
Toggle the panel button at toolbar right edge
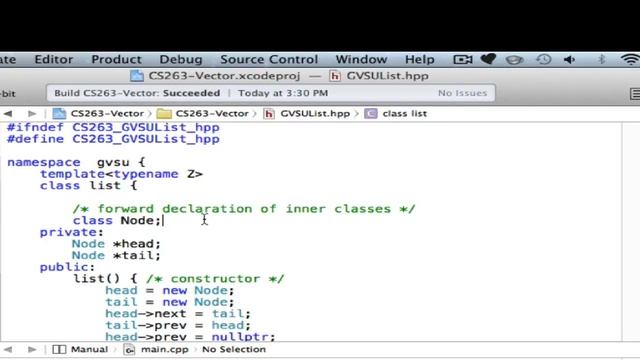click(x=635, y=94)
